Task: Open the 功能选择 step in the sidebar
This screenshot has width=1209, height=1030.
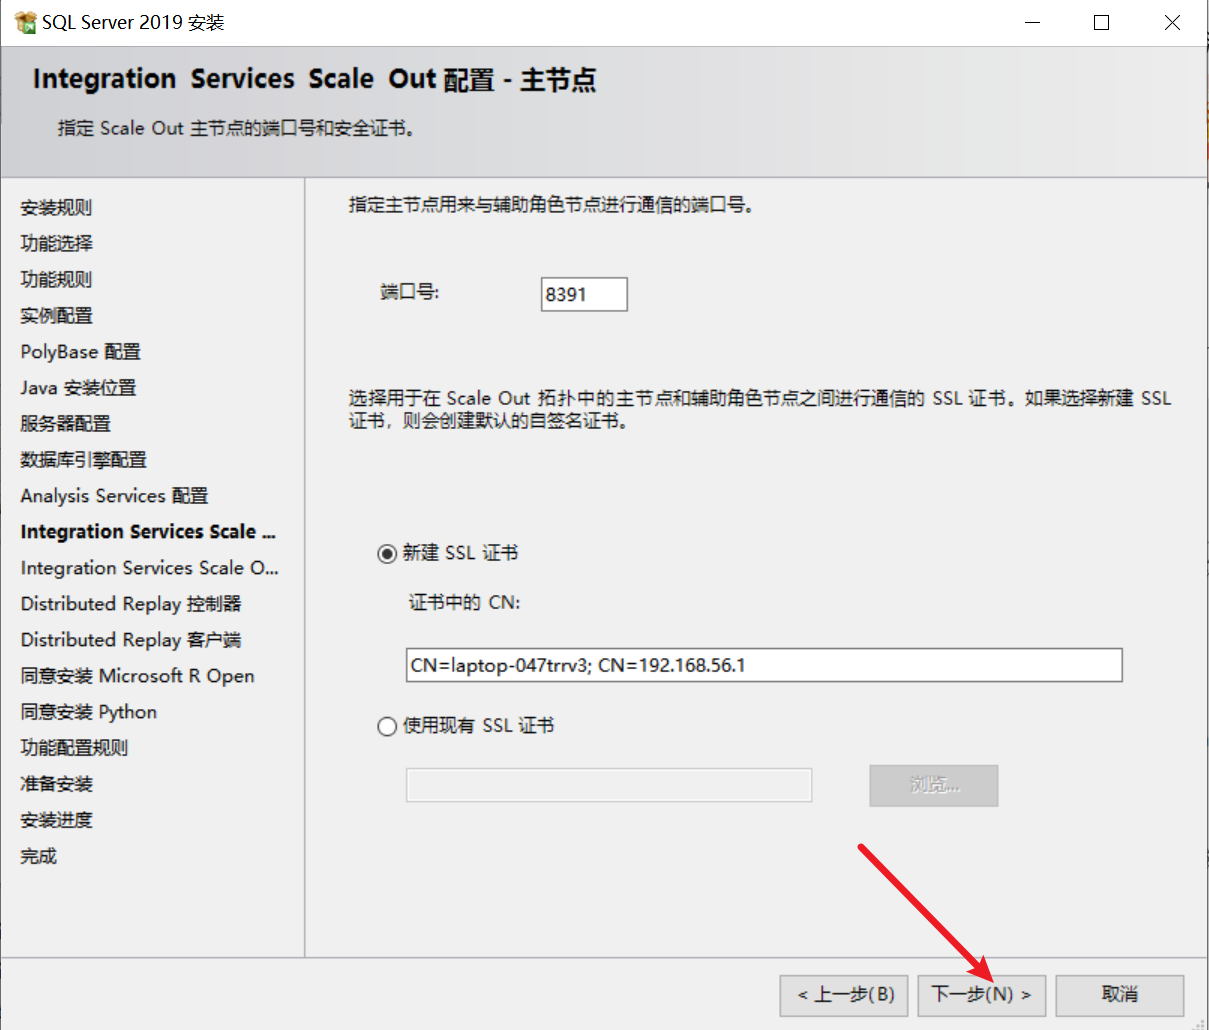Action: [56, 244]
